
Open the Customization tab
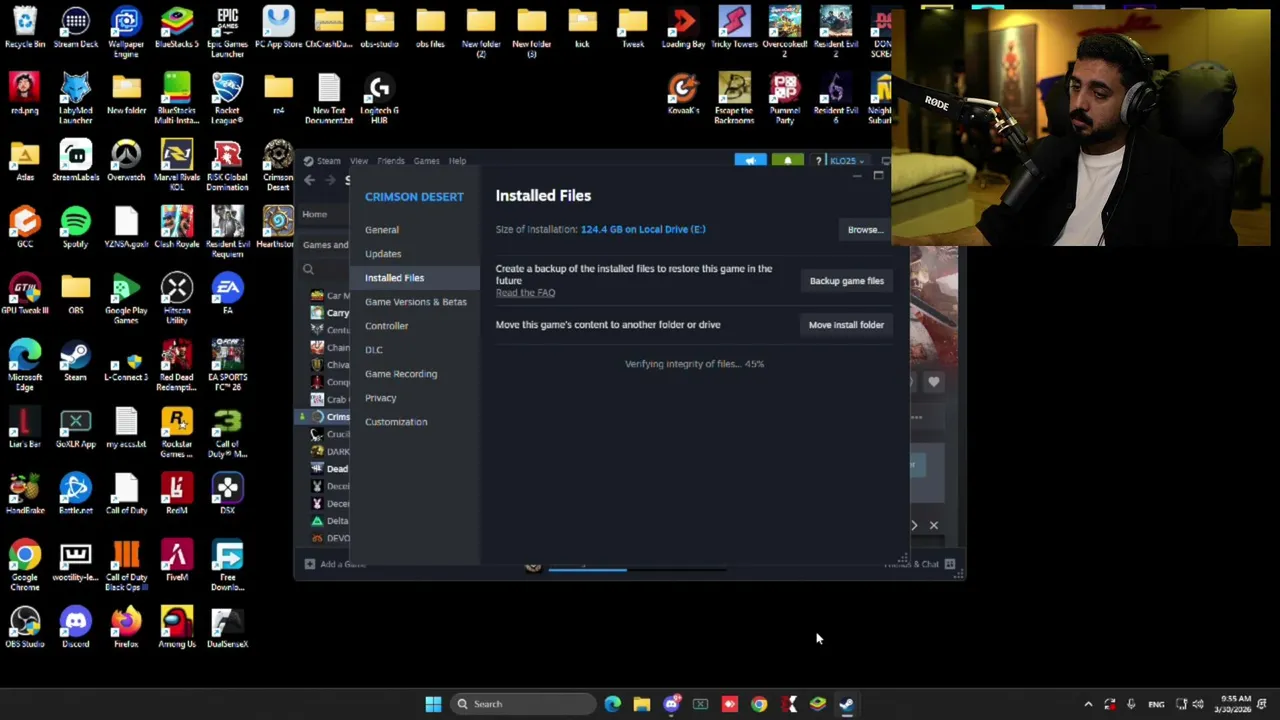(x=415, y=422)
